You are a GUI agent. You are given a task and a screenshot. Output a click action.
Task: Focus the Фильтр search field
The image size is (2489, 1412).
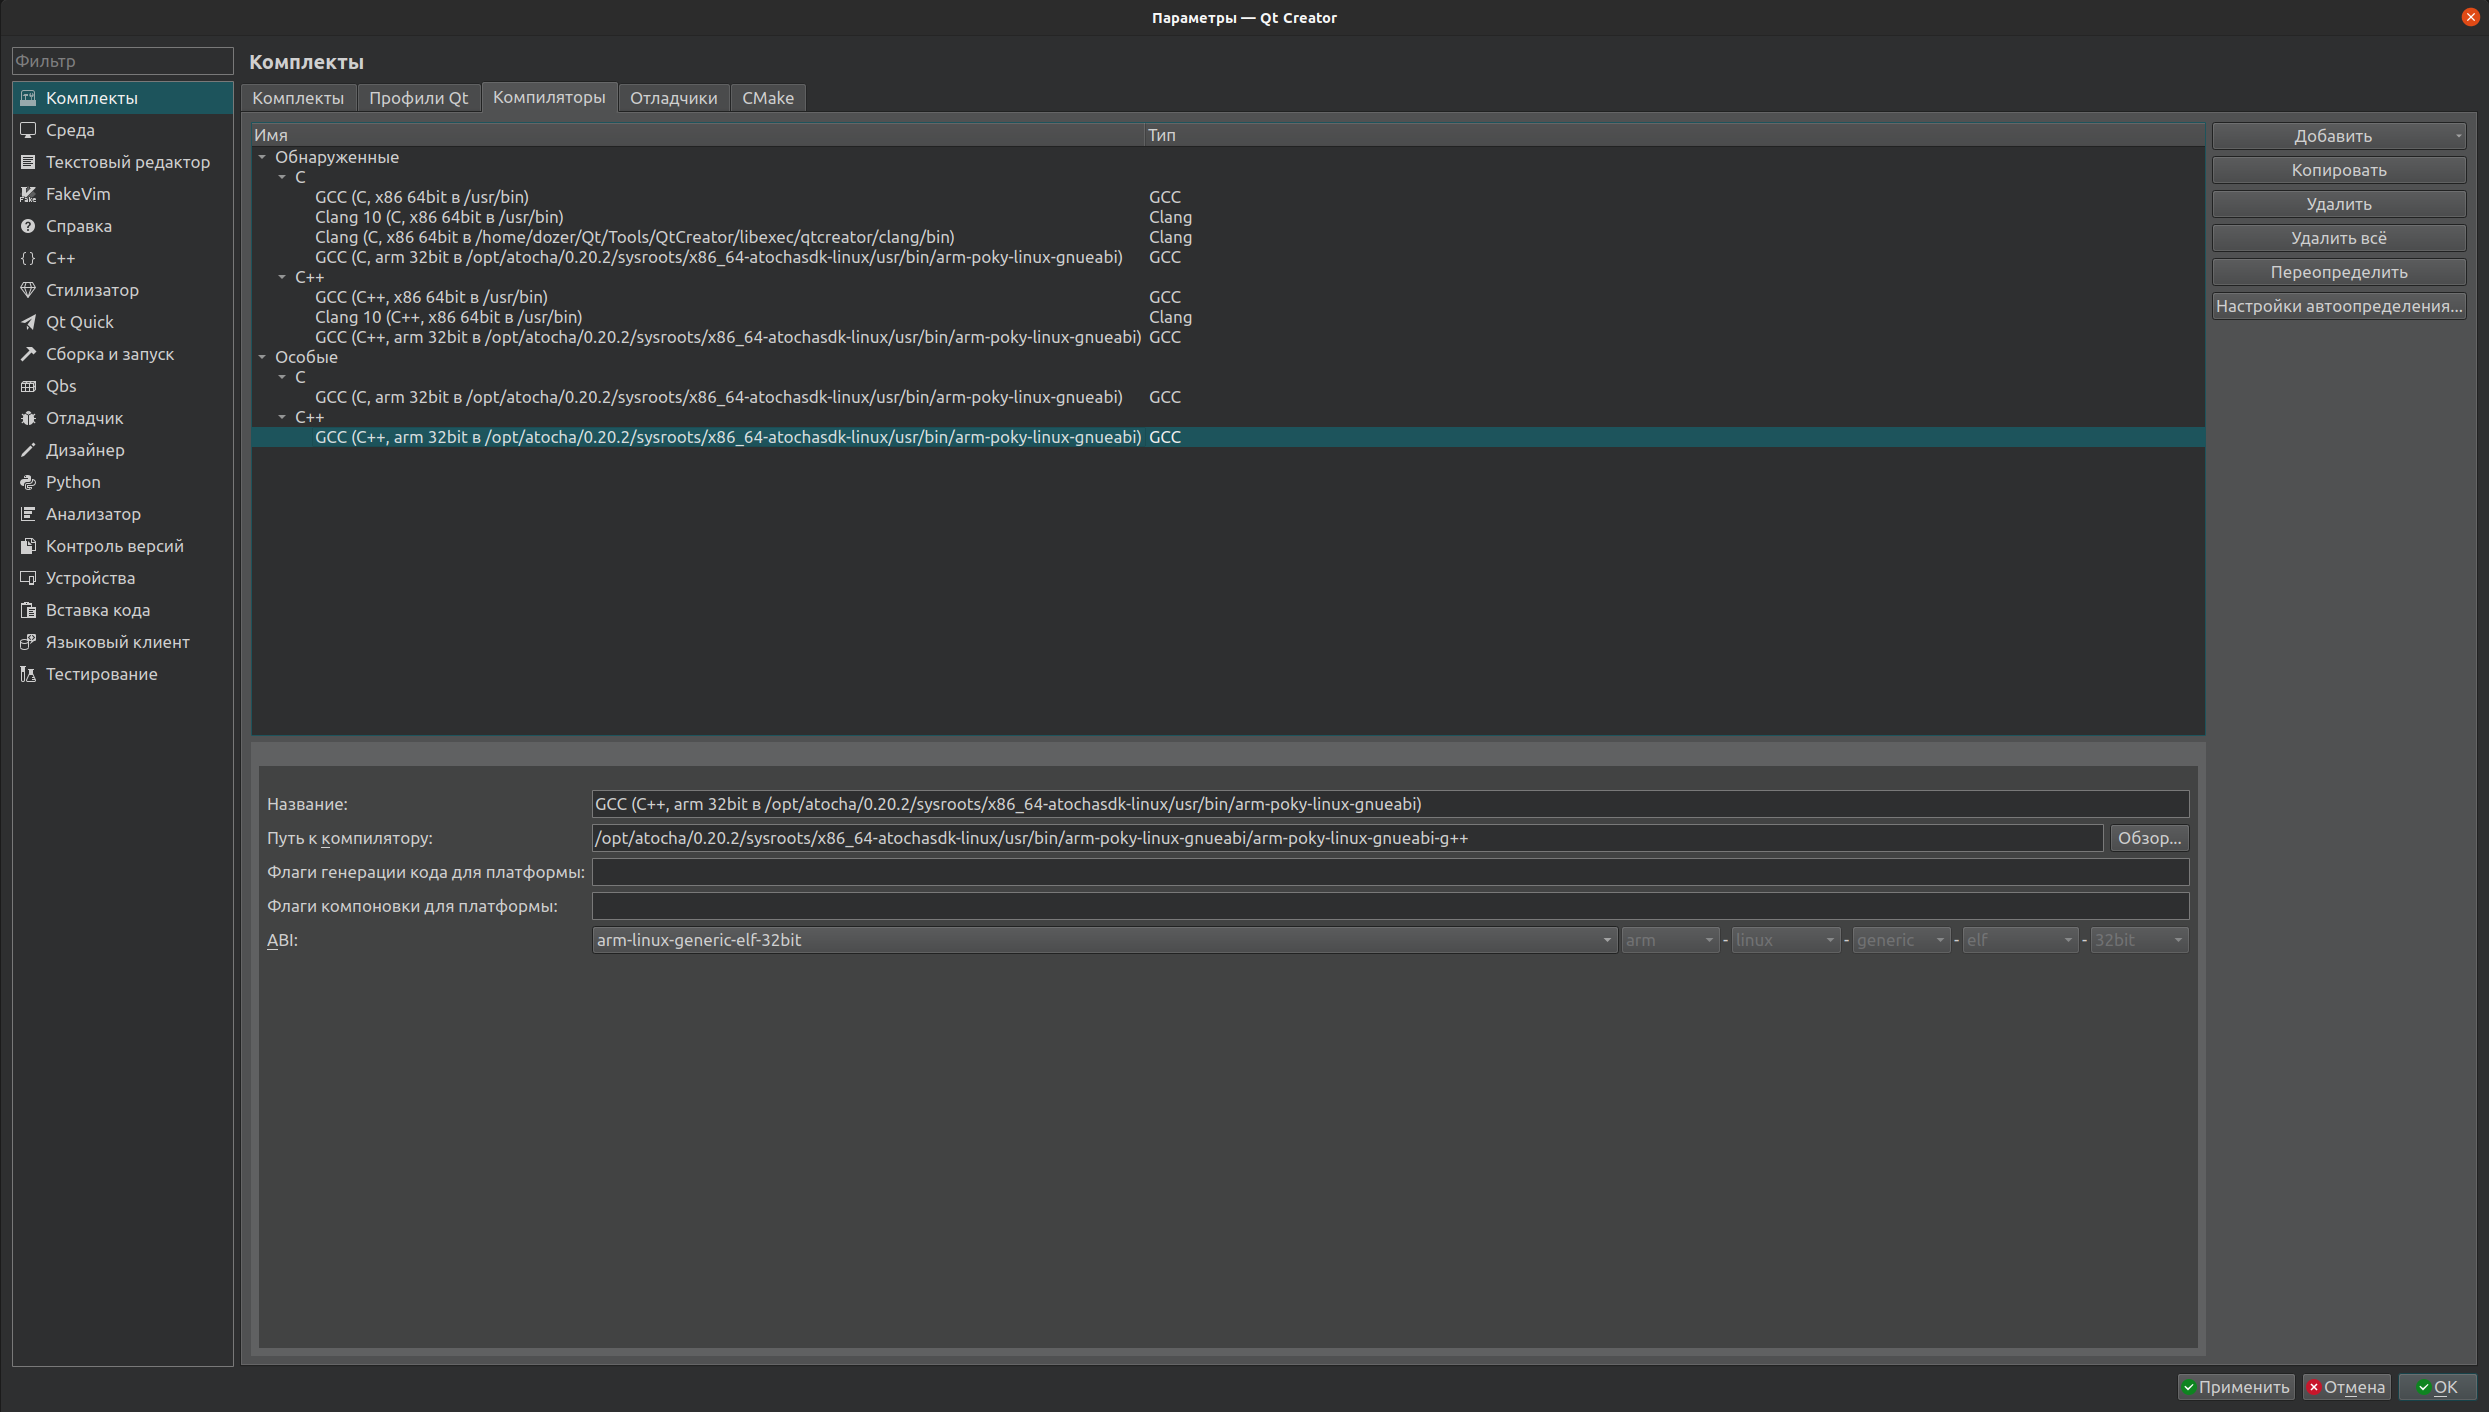122,61
